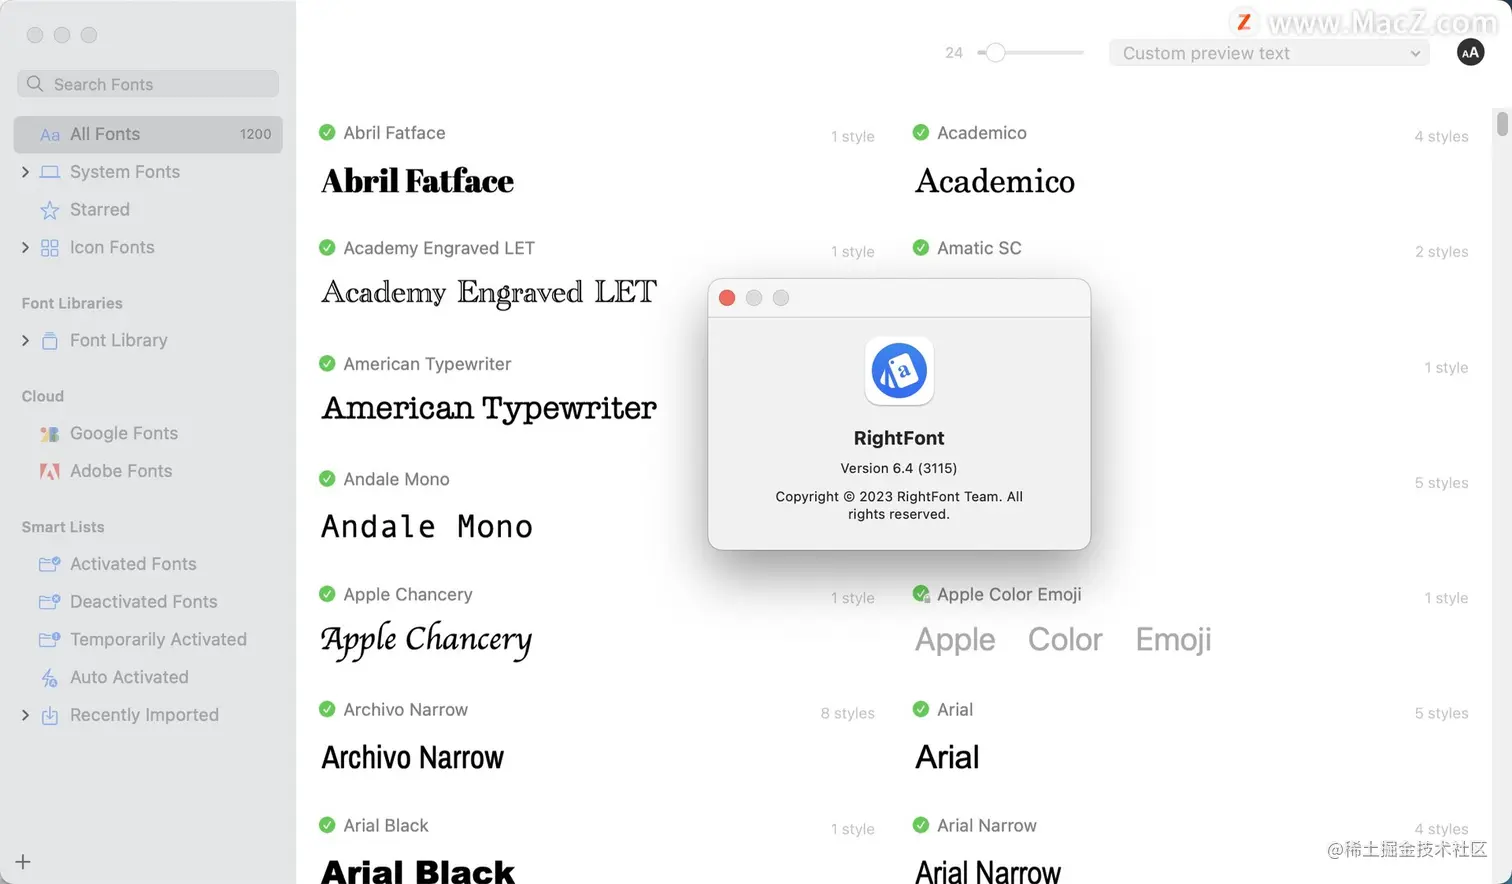Expand the Icon Fonts group
Viewport: 1512px width, 884px height.
click(x=25, y=248)
